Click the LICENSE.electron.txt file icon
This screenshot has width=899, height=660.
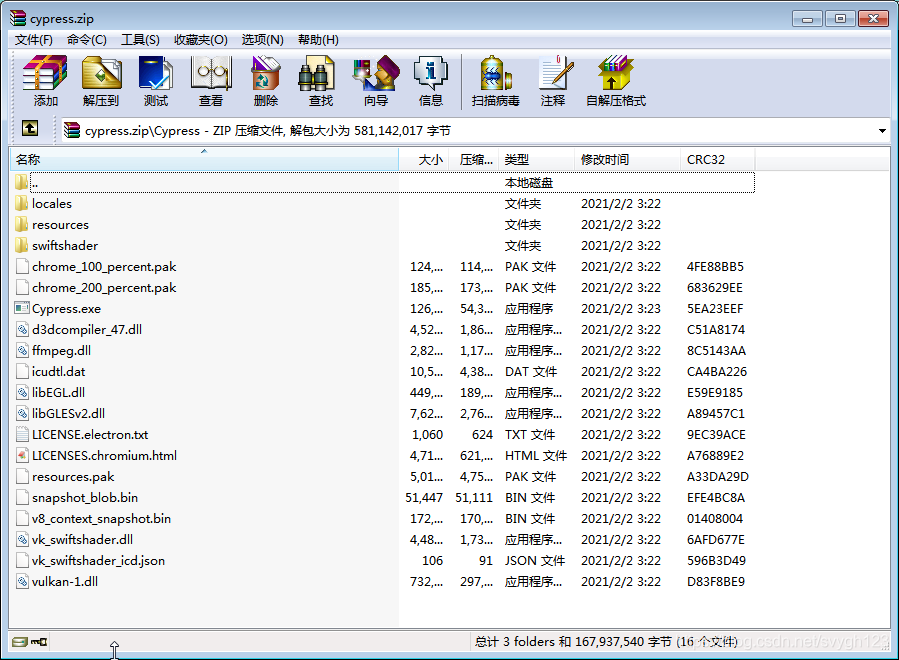pyautogui.click(x=22, y=435)
